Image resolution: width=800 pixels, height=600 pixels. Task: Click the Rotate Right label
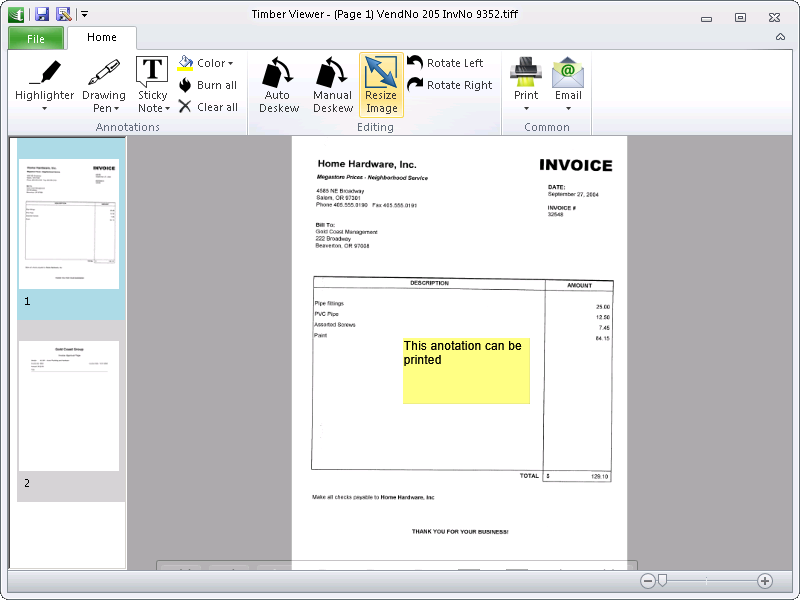(459, 85)
